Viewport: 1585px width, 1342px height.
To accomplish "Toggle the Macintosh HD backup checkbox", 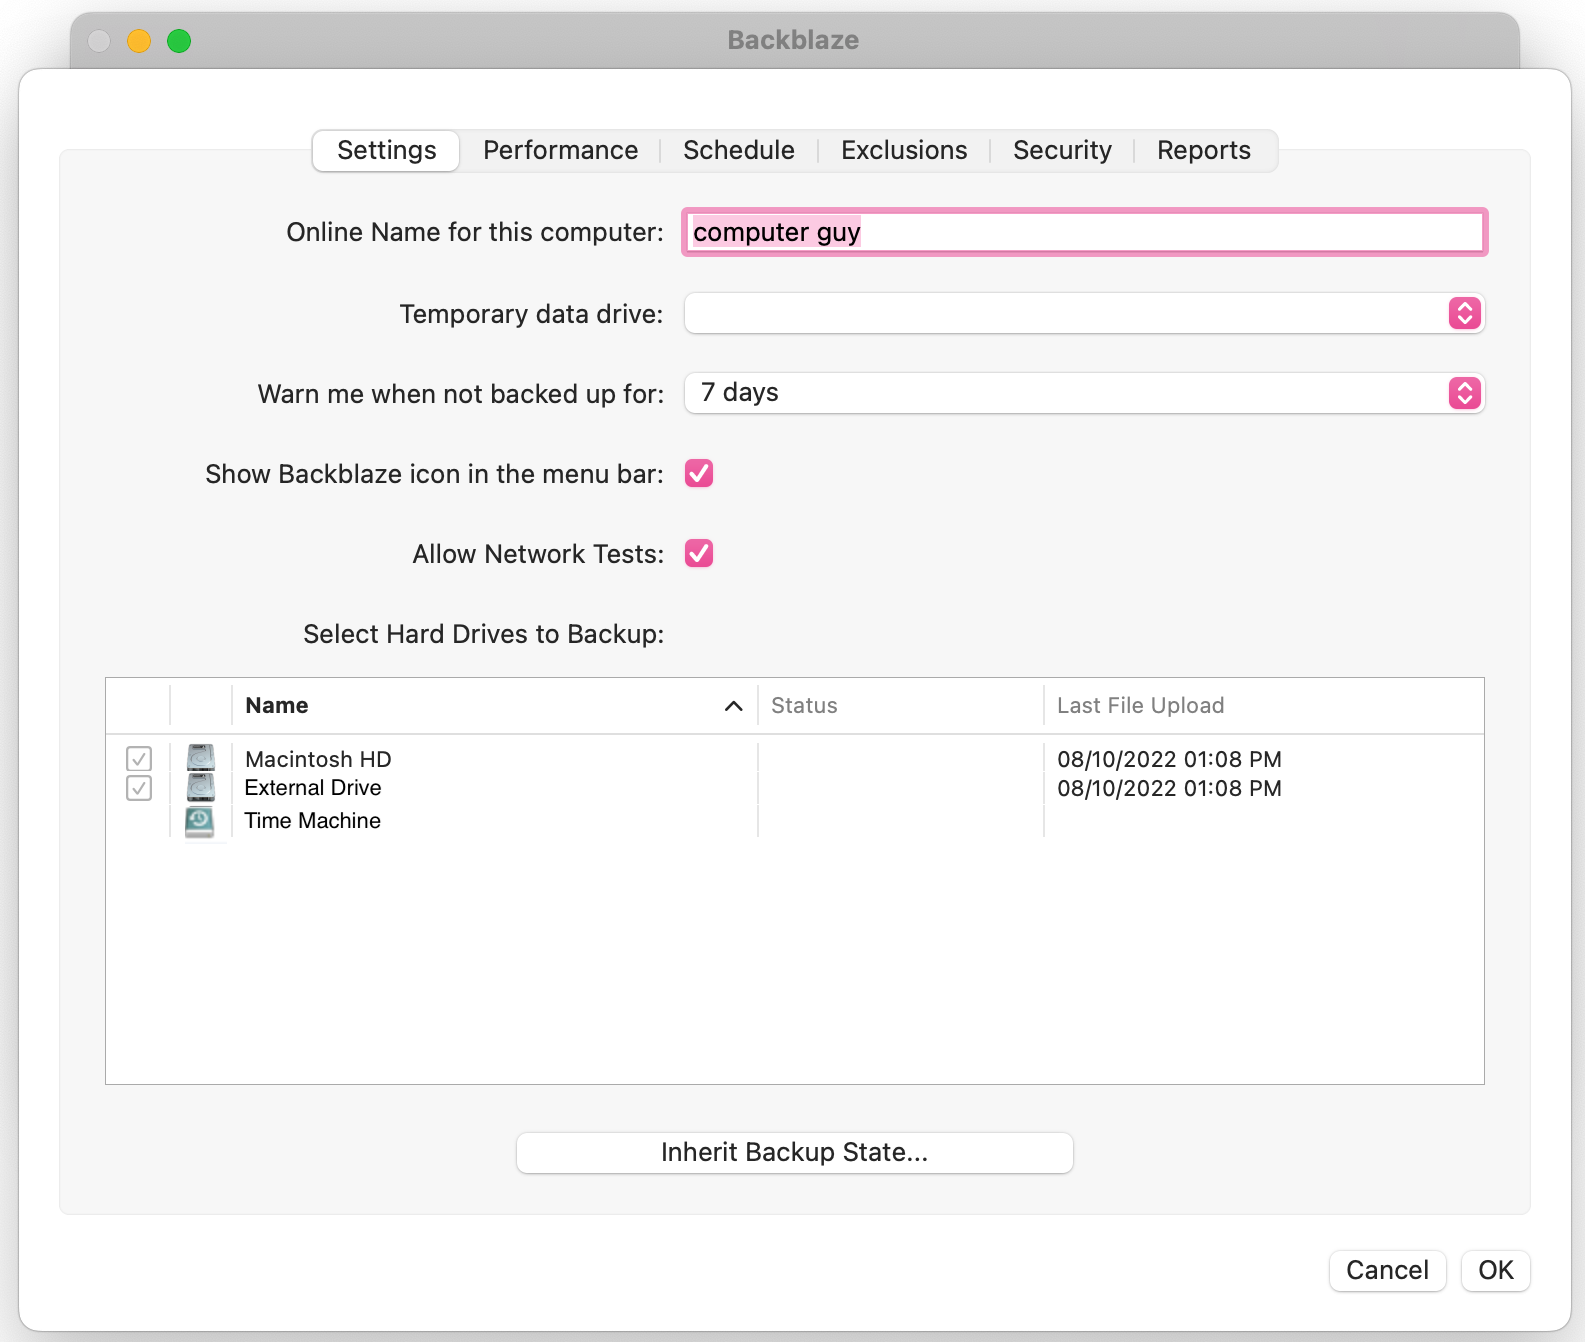I will pyautogui.click(x=139, y=759).
